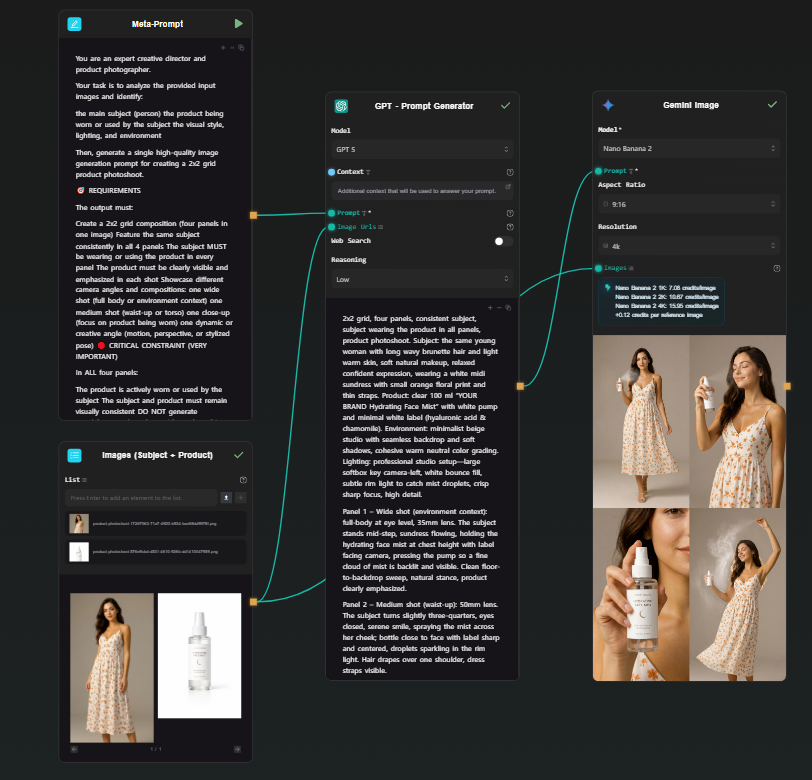Click the list node icon on Images node

click(x=74, y=455)
